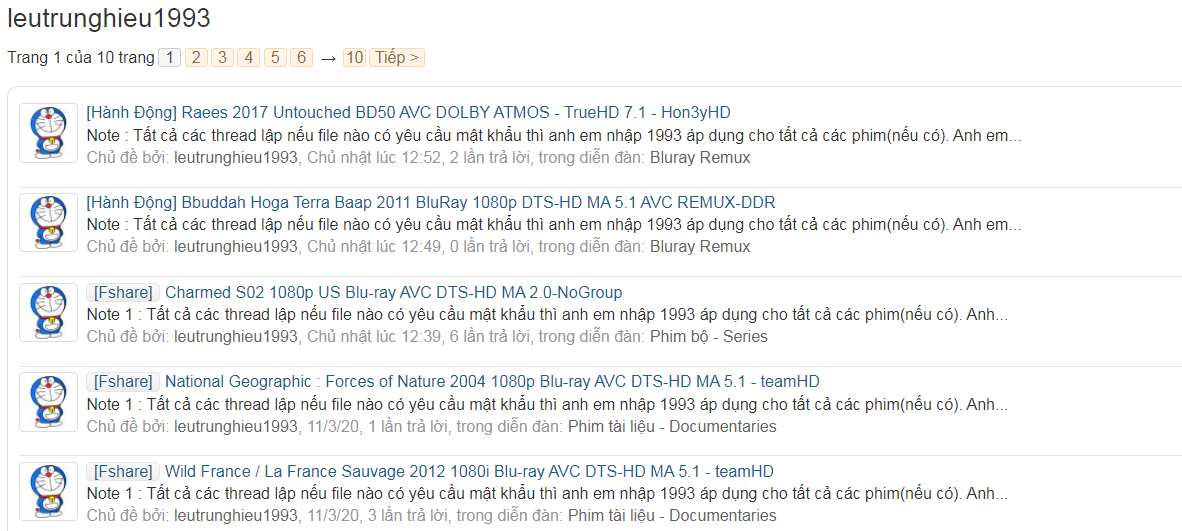Open the Charmed S02 1080p US Blu-ray thread
Screen dimensions: 1182x531
[x=393, y=292]
